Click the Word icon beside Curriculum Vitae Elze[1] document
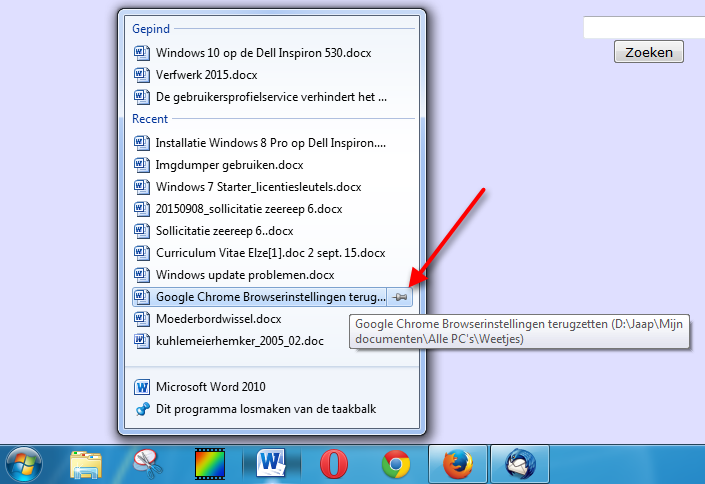705x484 pixels. point(142,253)
